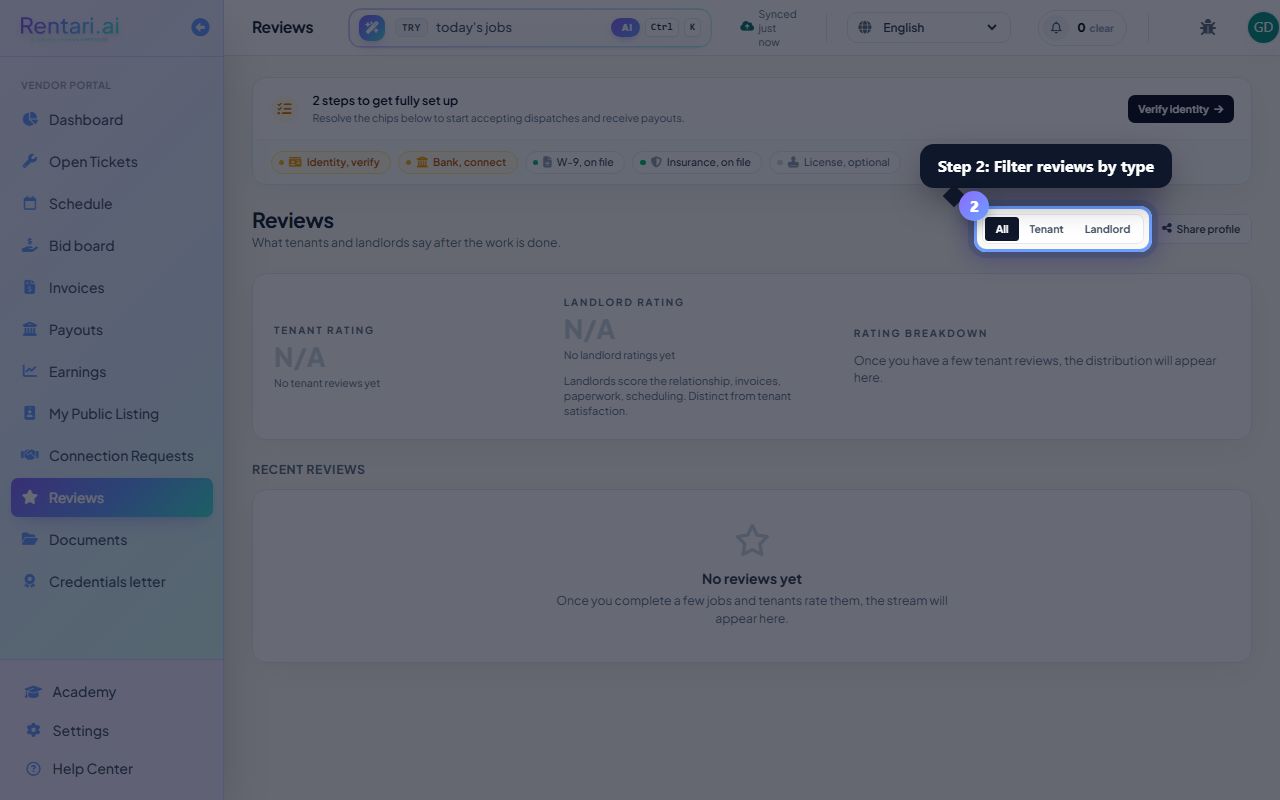1280x800 pixels.
Task: Click the cloud sync status icon
Action: [x=747, y=27]
